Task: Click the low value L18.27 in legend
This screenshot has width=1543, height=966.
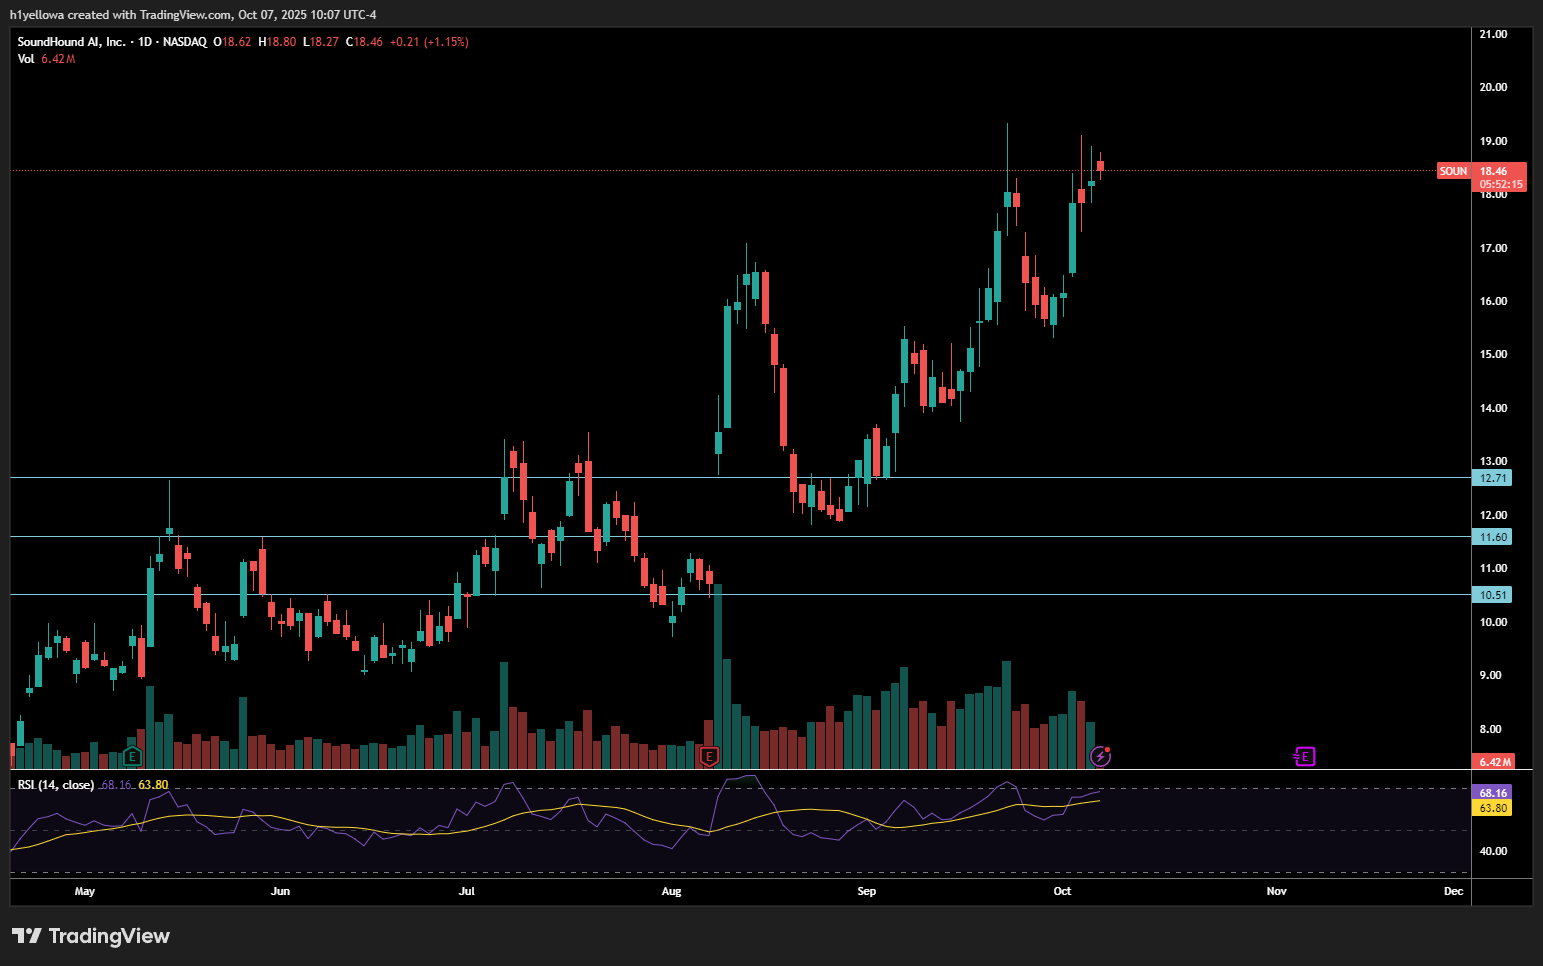Action: [x=321, y=42]
